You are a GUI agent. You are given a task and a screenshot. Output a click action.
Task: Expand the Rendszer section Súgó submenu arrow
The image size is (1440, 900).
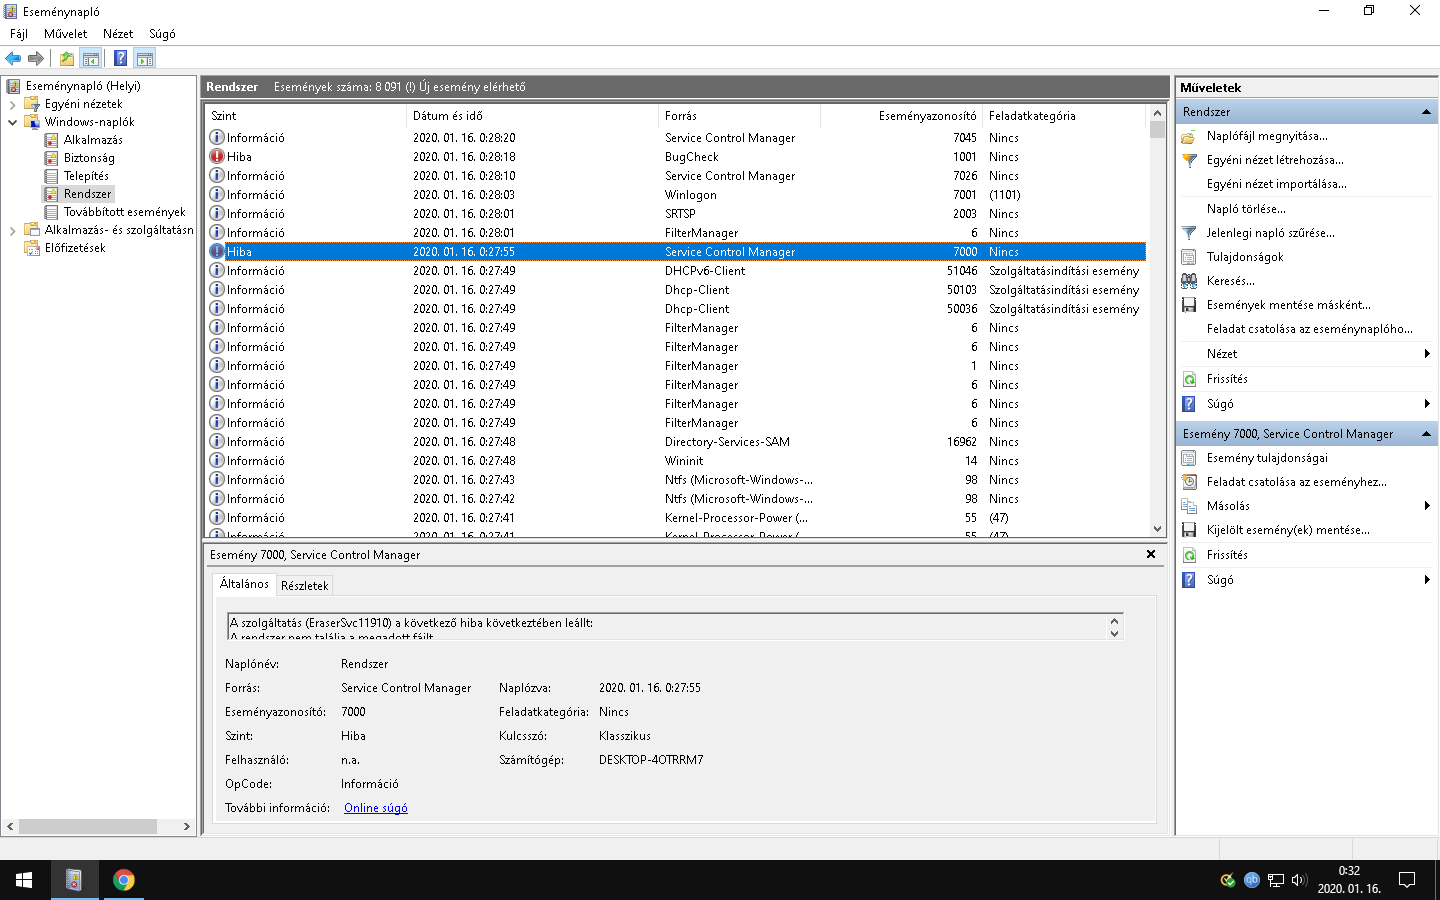pyautogui.click(x=1427, y=404)
